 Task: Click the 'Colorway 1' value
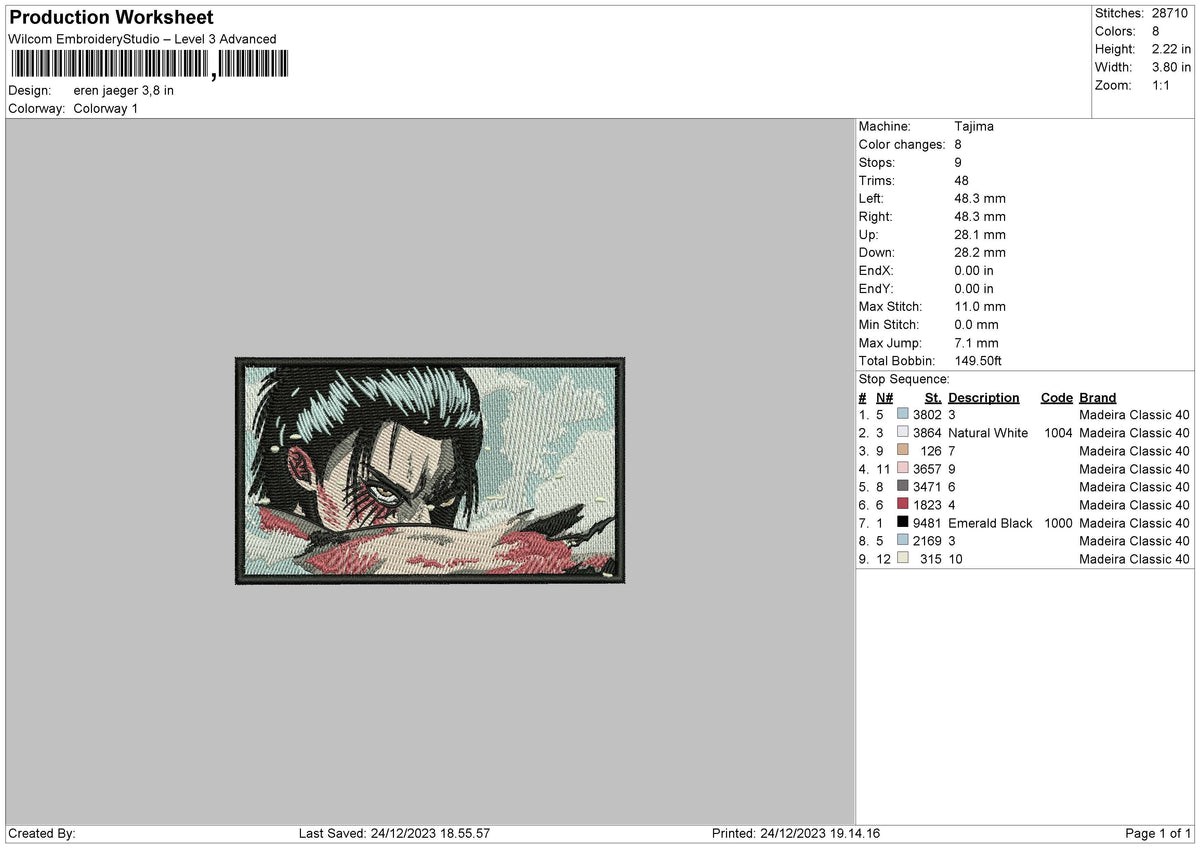(x=106, y=108)
